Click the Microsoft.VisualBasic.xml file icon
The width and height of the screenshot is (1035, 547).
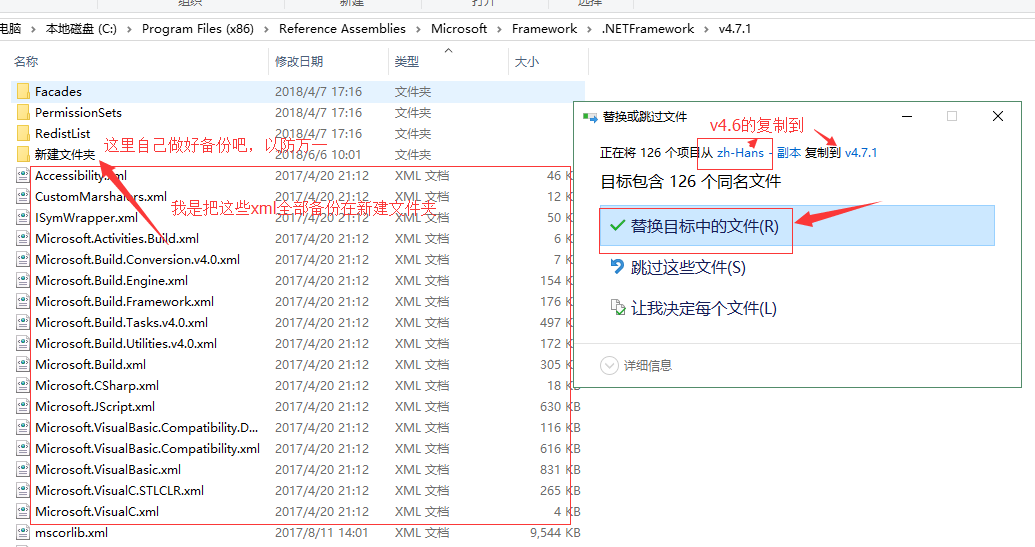[23, 469]
